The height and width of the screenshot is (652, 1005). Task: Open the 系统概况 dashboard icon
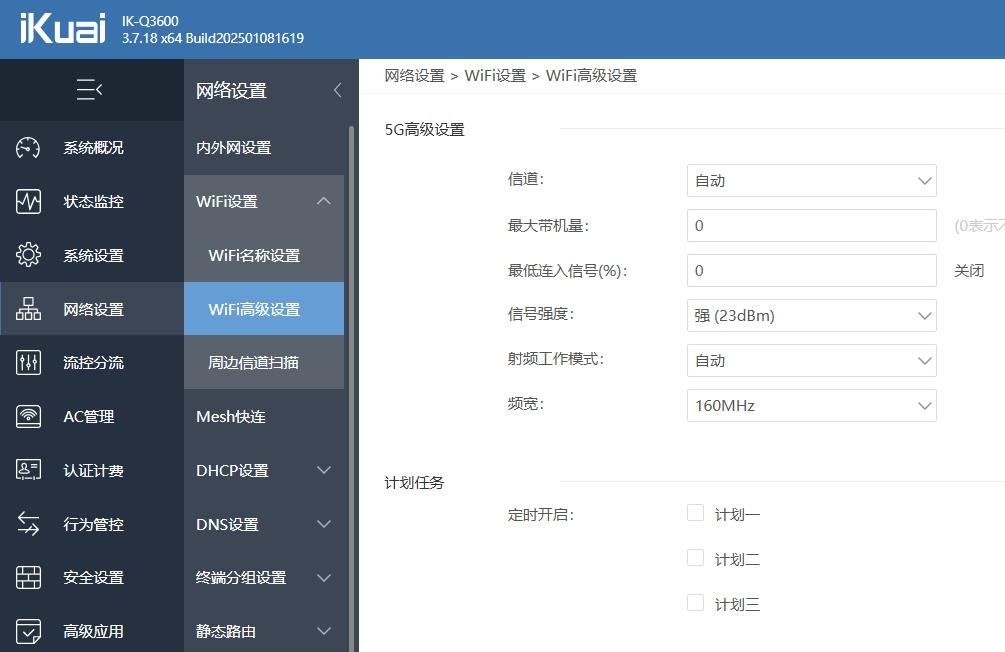tap(28, 147)
